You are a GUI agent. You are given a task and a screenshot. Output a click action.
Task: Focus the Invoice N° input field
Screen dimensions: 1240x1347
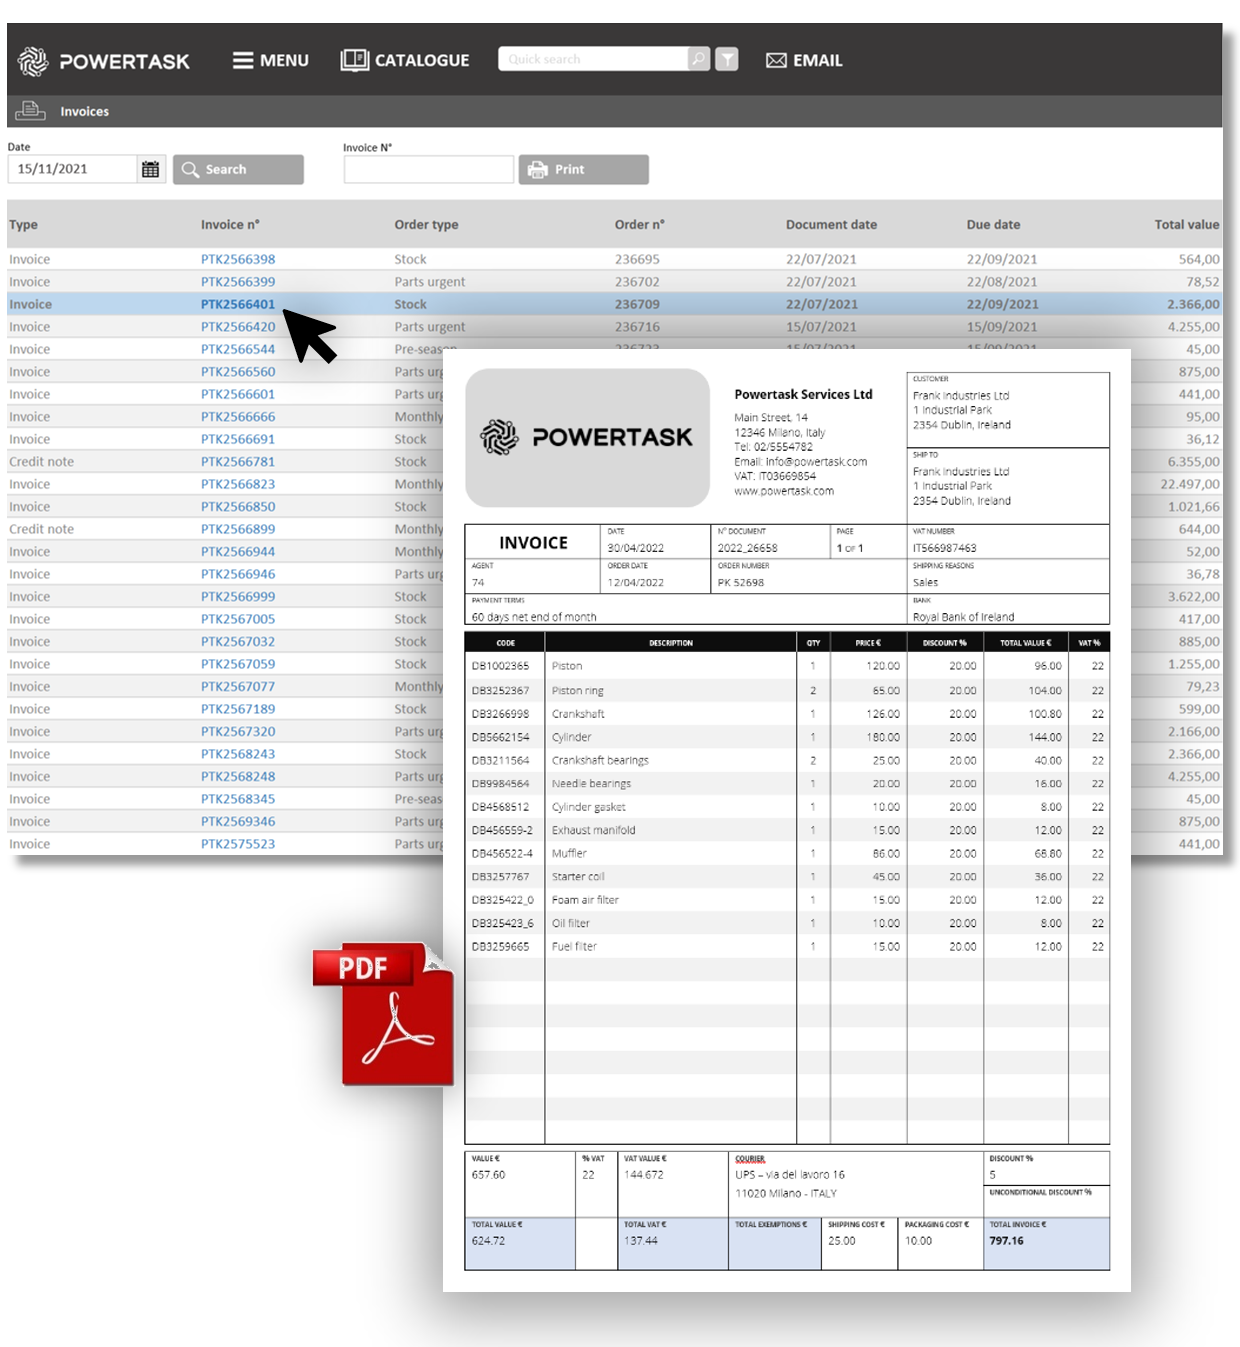428,169
